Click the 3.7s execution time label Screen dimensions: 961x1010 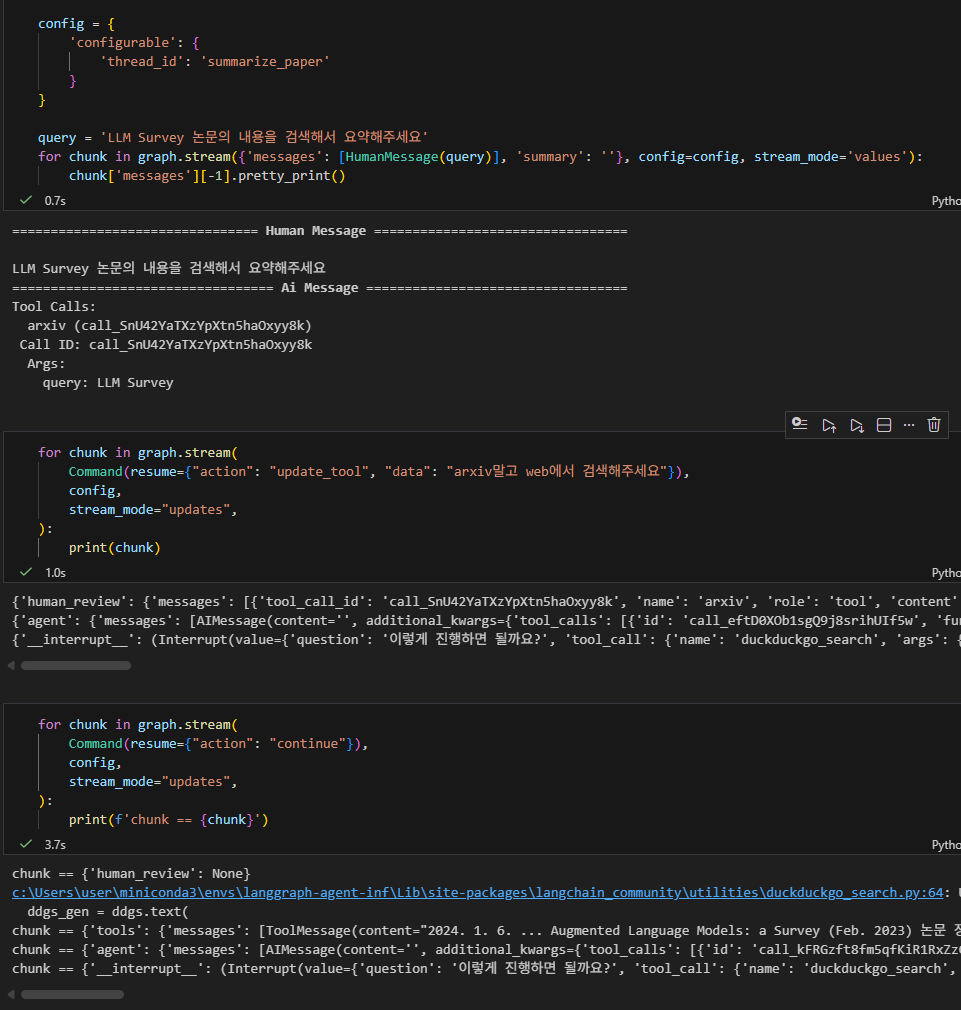(x=55, y=844)
